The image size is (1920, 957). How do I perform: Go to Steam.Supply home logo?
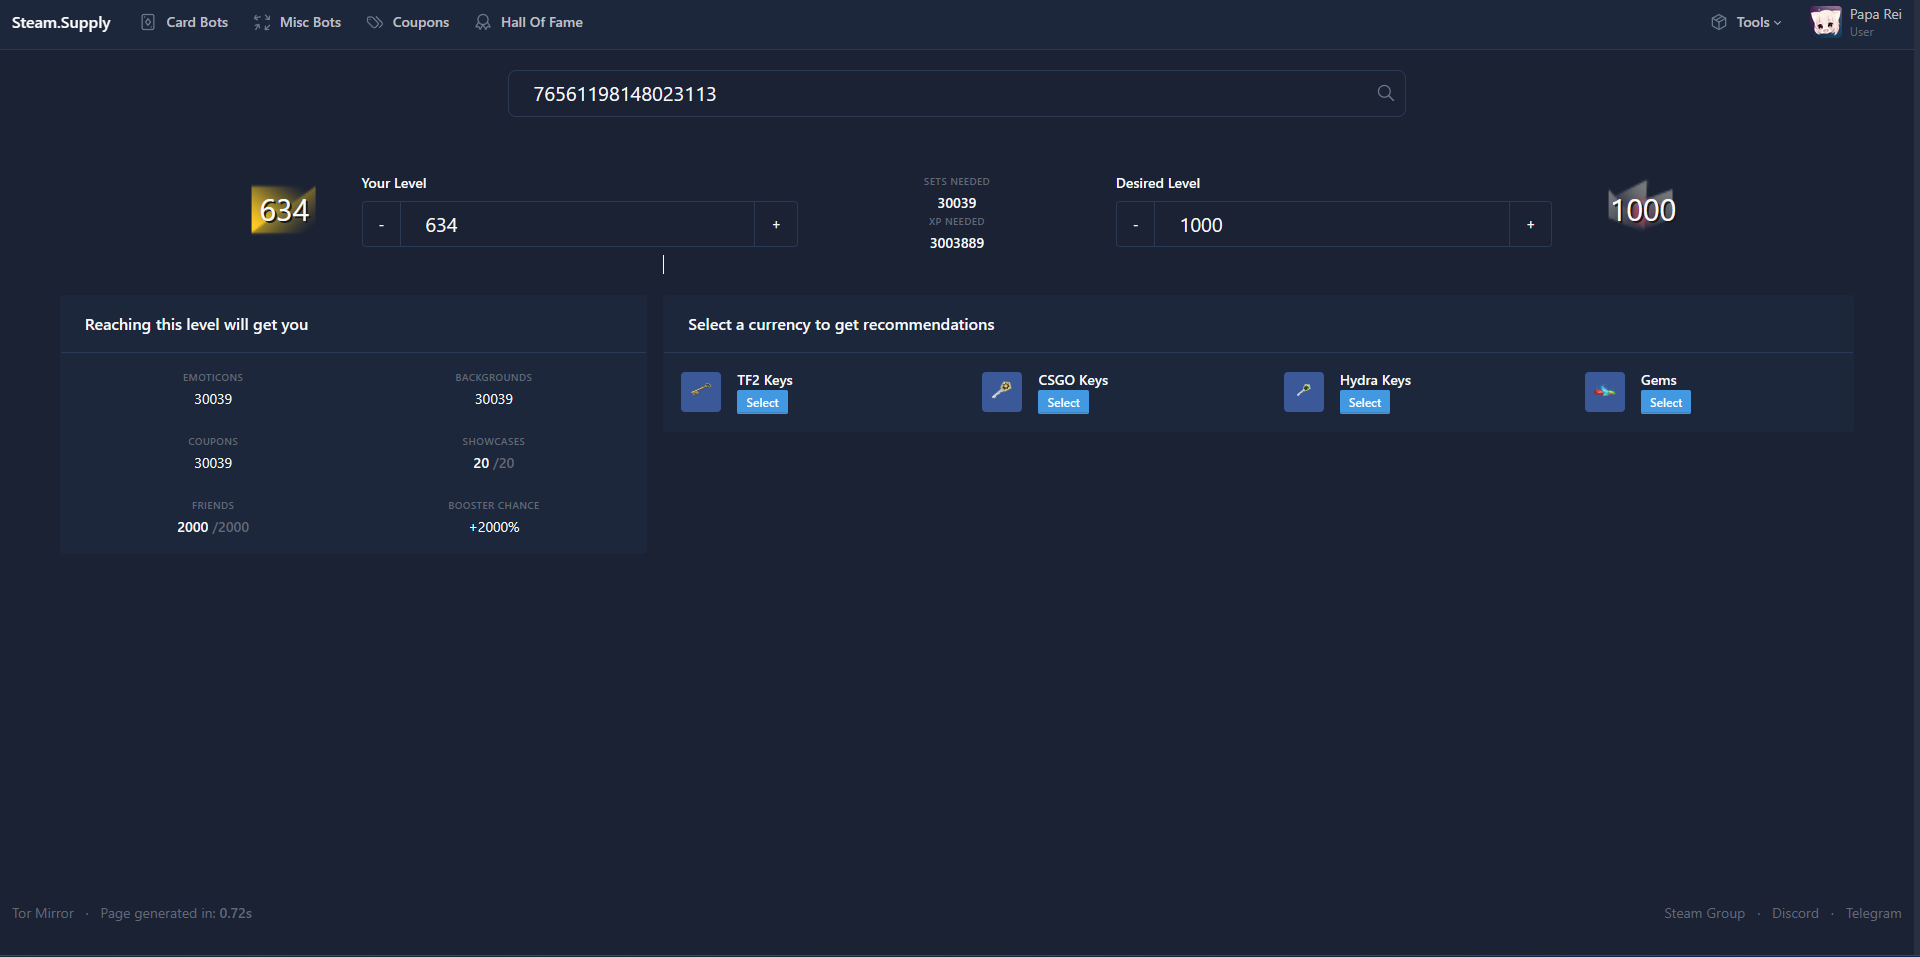pyautogui.click(x=61, y=22)
